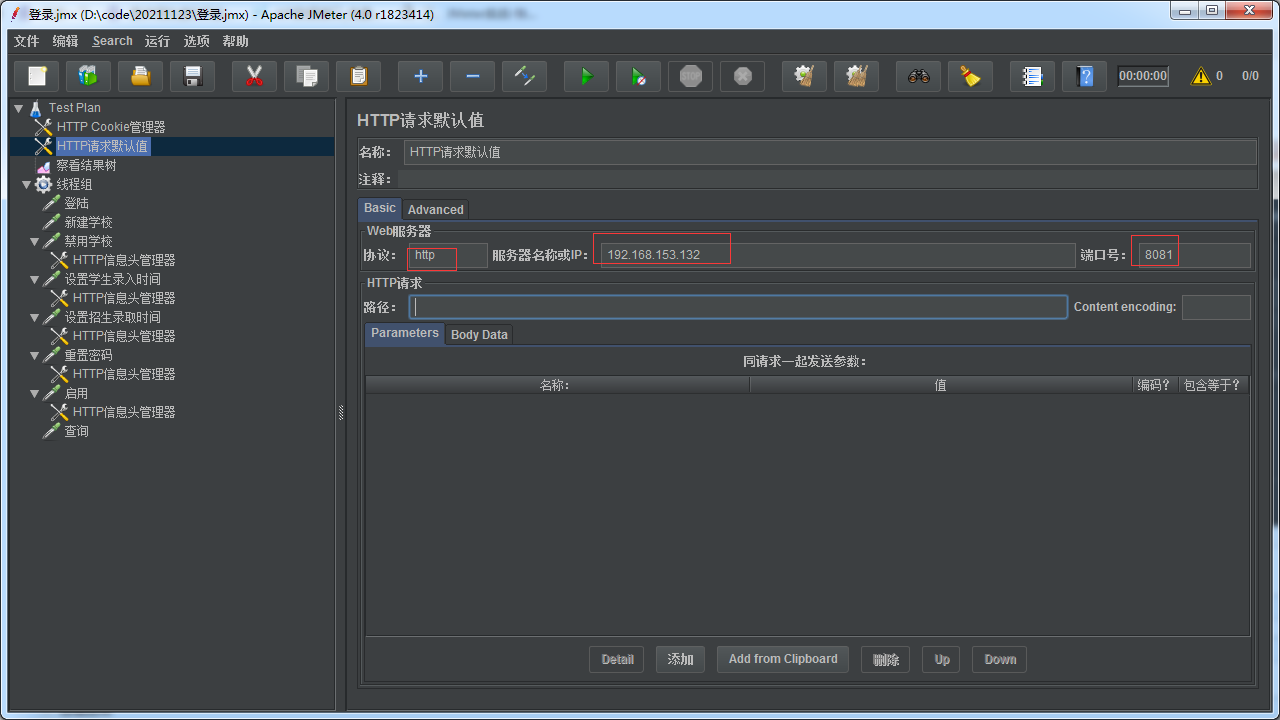Click the 名称: column header
Image resolution: width=1280 pixels, height=720 pixels.
(x=557, y=385)
